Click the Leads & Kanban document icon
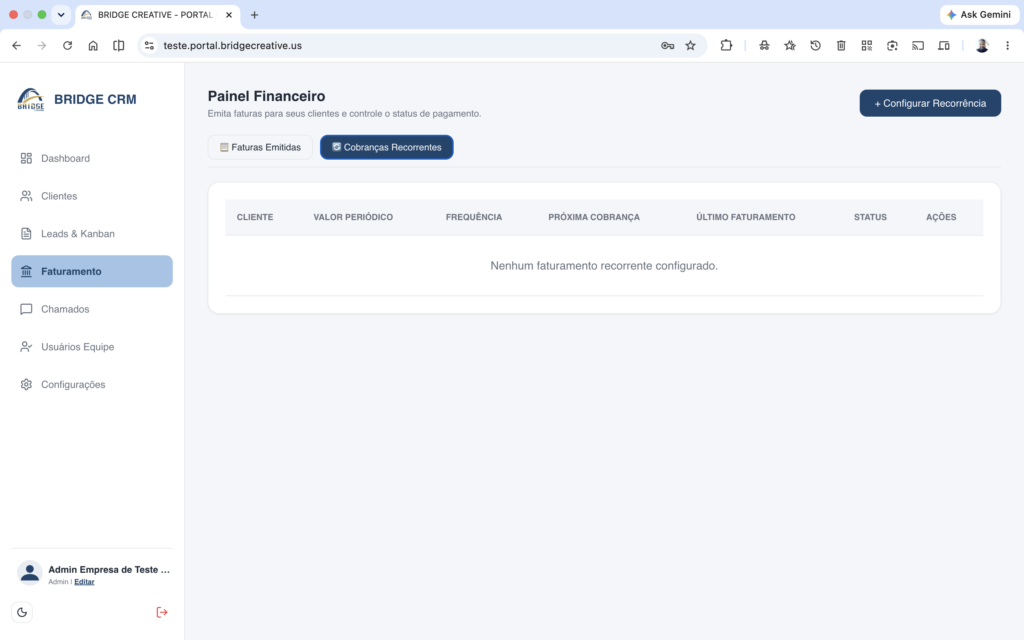This screenshot has width=1024, height=640. [26, 234]
